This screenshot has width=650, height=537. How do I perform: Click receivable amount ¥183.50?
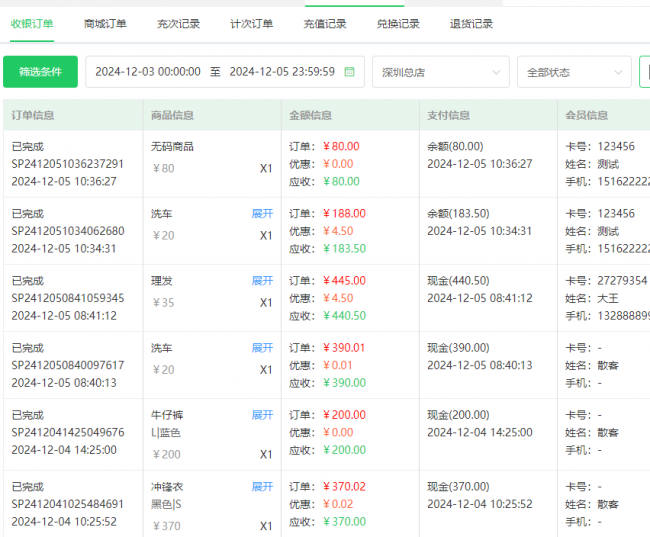344,248
